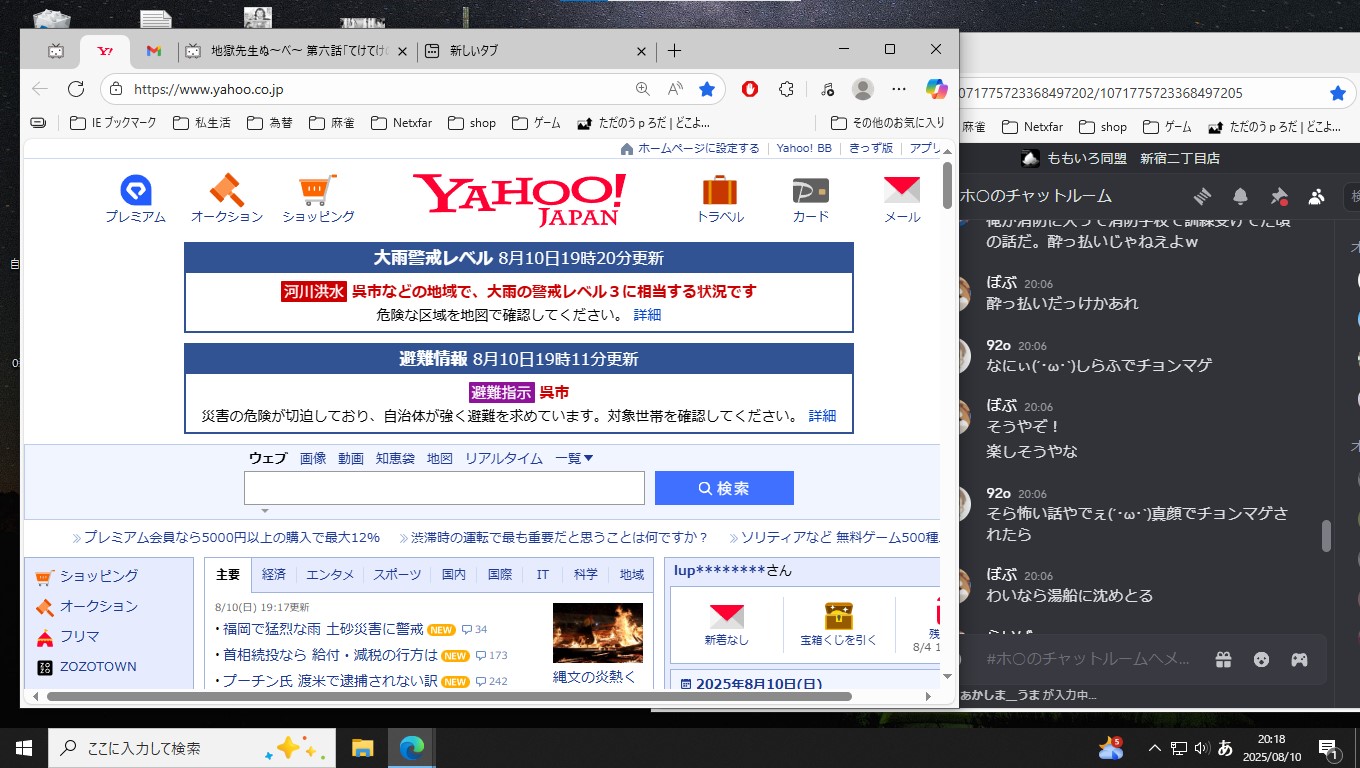
Task: Open 詳細 link for 避難情報
Action: pos(822,415)
